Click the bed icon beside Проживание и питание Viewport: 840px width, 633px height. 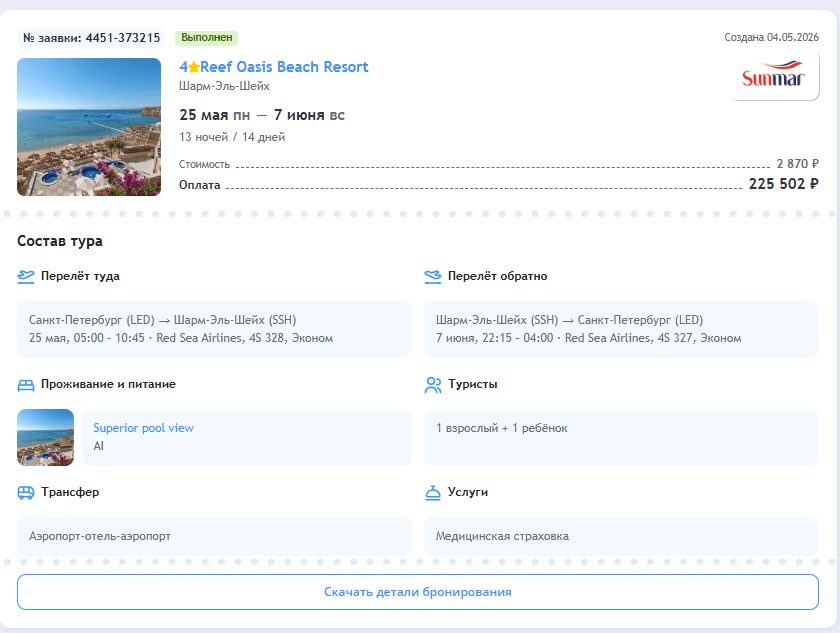click(x=26, y=385)
